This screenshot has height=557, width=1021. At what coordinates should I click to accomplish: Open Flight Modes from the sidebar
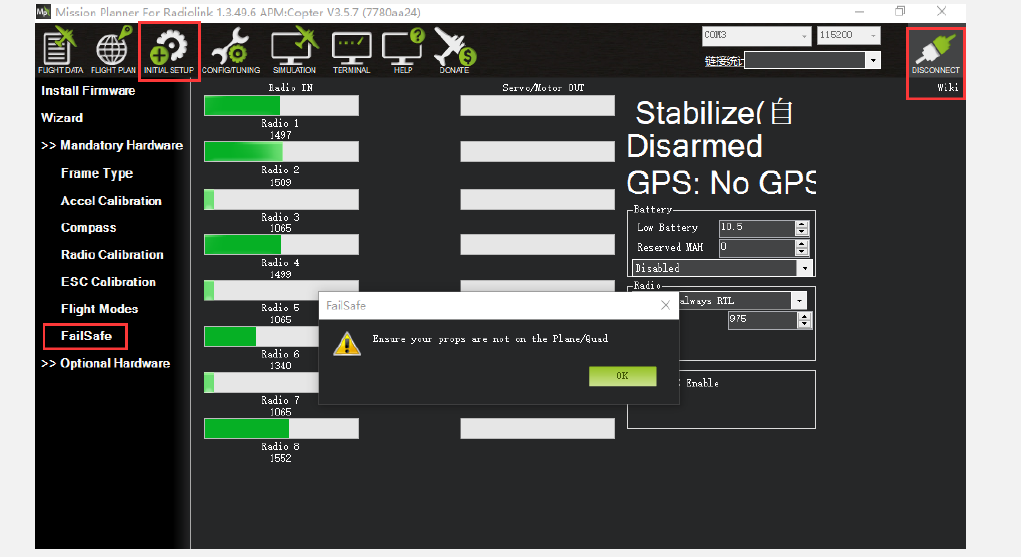pos(99,309)
